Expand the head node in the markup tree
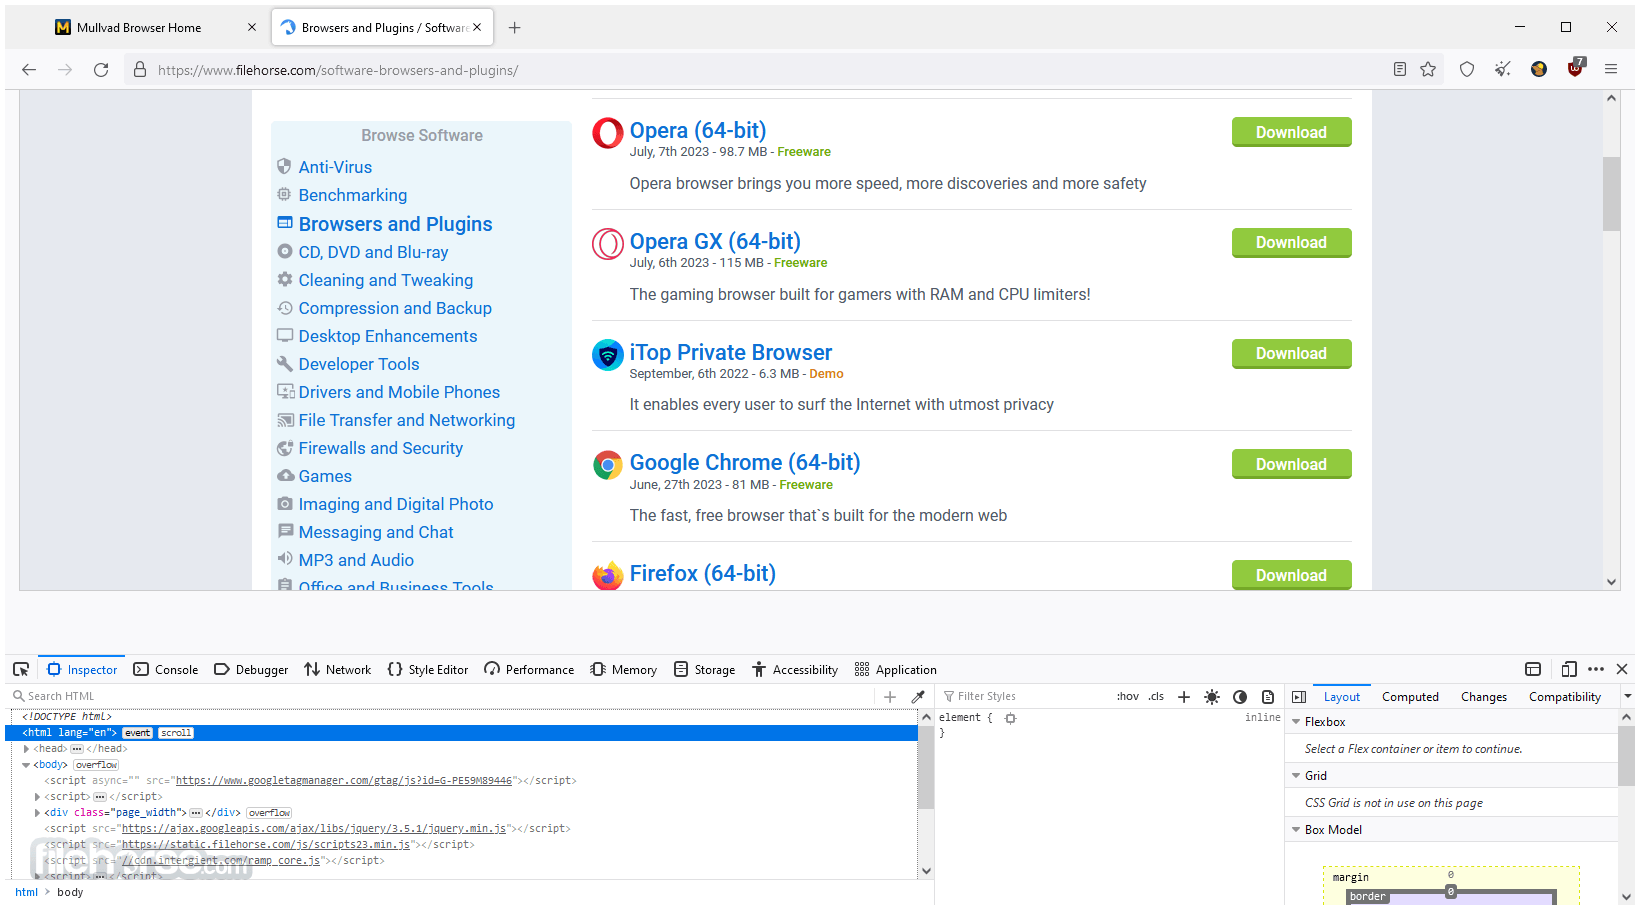 click(x=27, y=749)
